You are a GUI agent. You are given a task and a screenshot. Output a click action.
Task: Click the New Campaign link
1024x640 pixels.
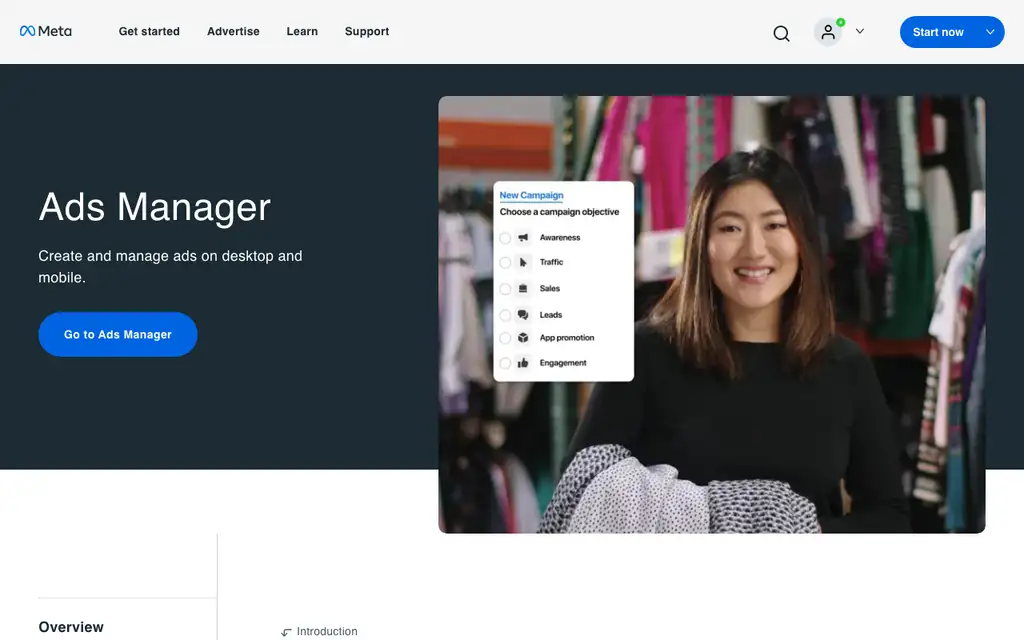pyautogui.click(x=531, y=195)
